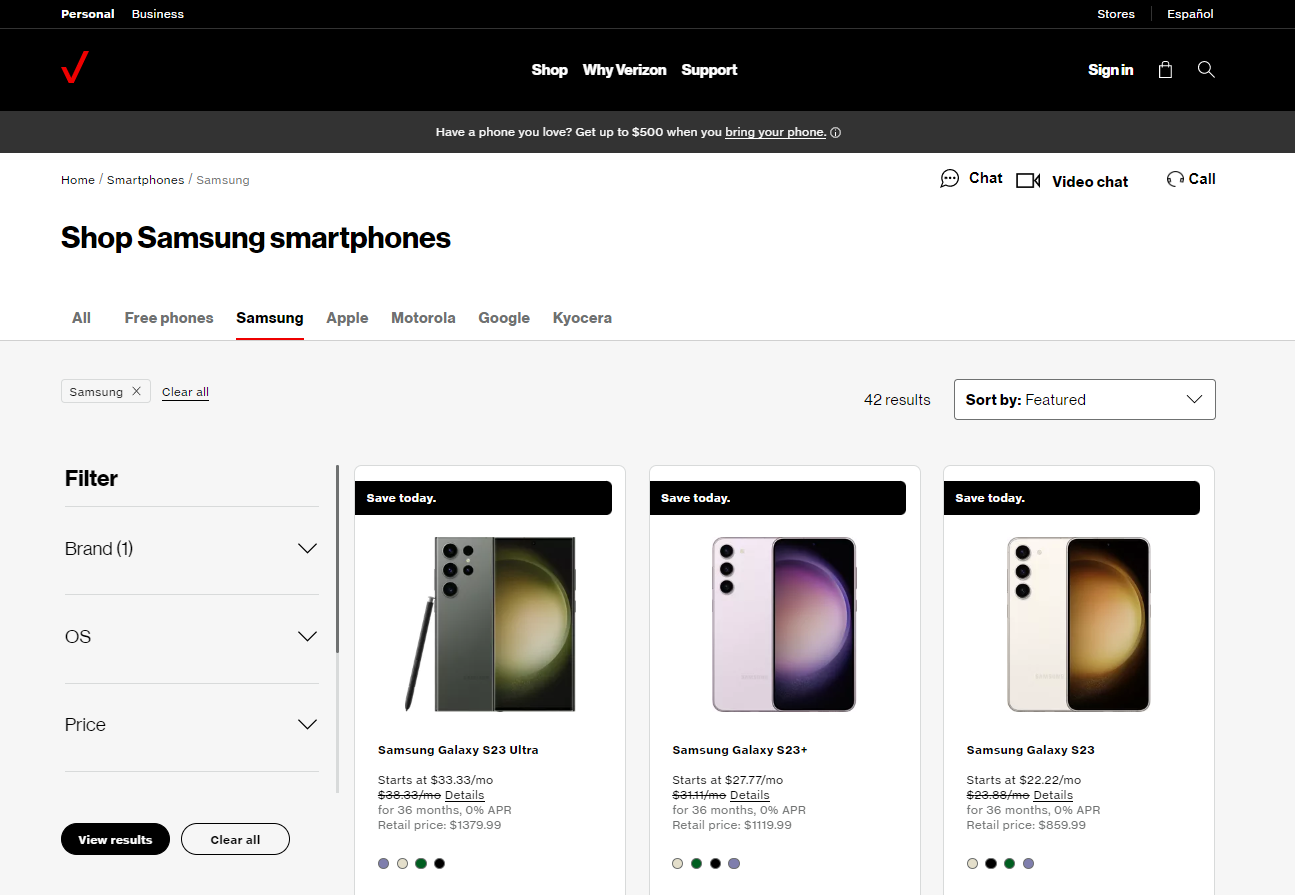Select green color for Galaxy S23+
This screenshot has width=1295, height=895.
[697, 863]
